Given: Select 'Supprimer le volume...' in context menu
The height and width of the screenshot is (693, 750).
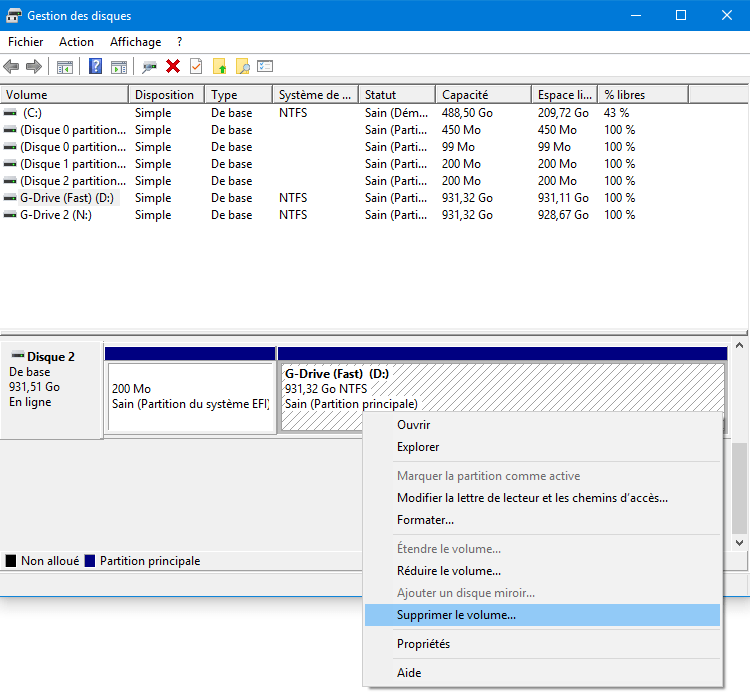Looking at the screenshot, I should [456, 615].
